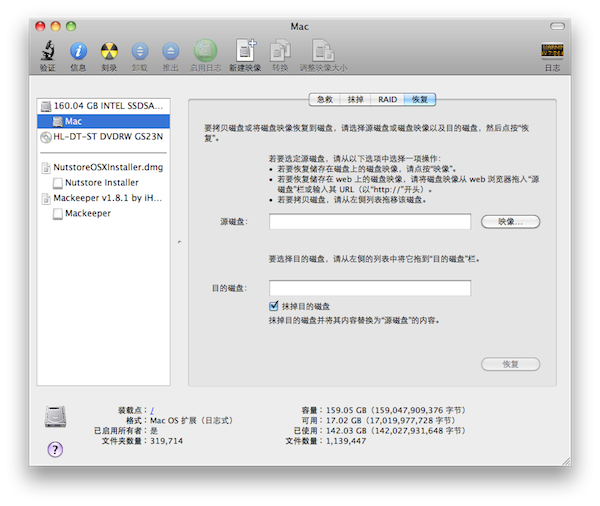Click the 新建映像 (New Image) icon
This screenshot has width=600, height=506.
pos(245,50)
